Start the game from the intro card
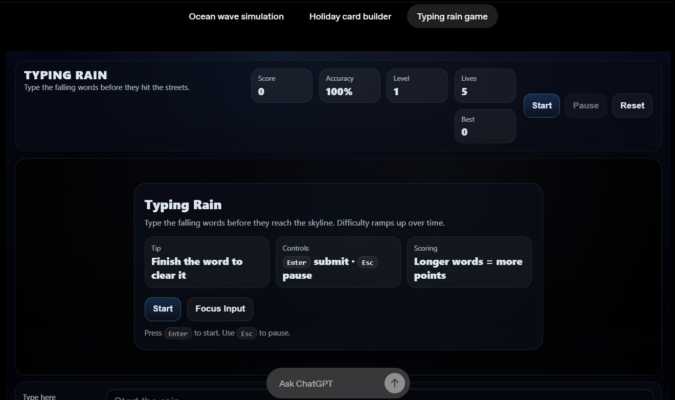The height and width of the screenshot is (400, 675). point(163,309)
